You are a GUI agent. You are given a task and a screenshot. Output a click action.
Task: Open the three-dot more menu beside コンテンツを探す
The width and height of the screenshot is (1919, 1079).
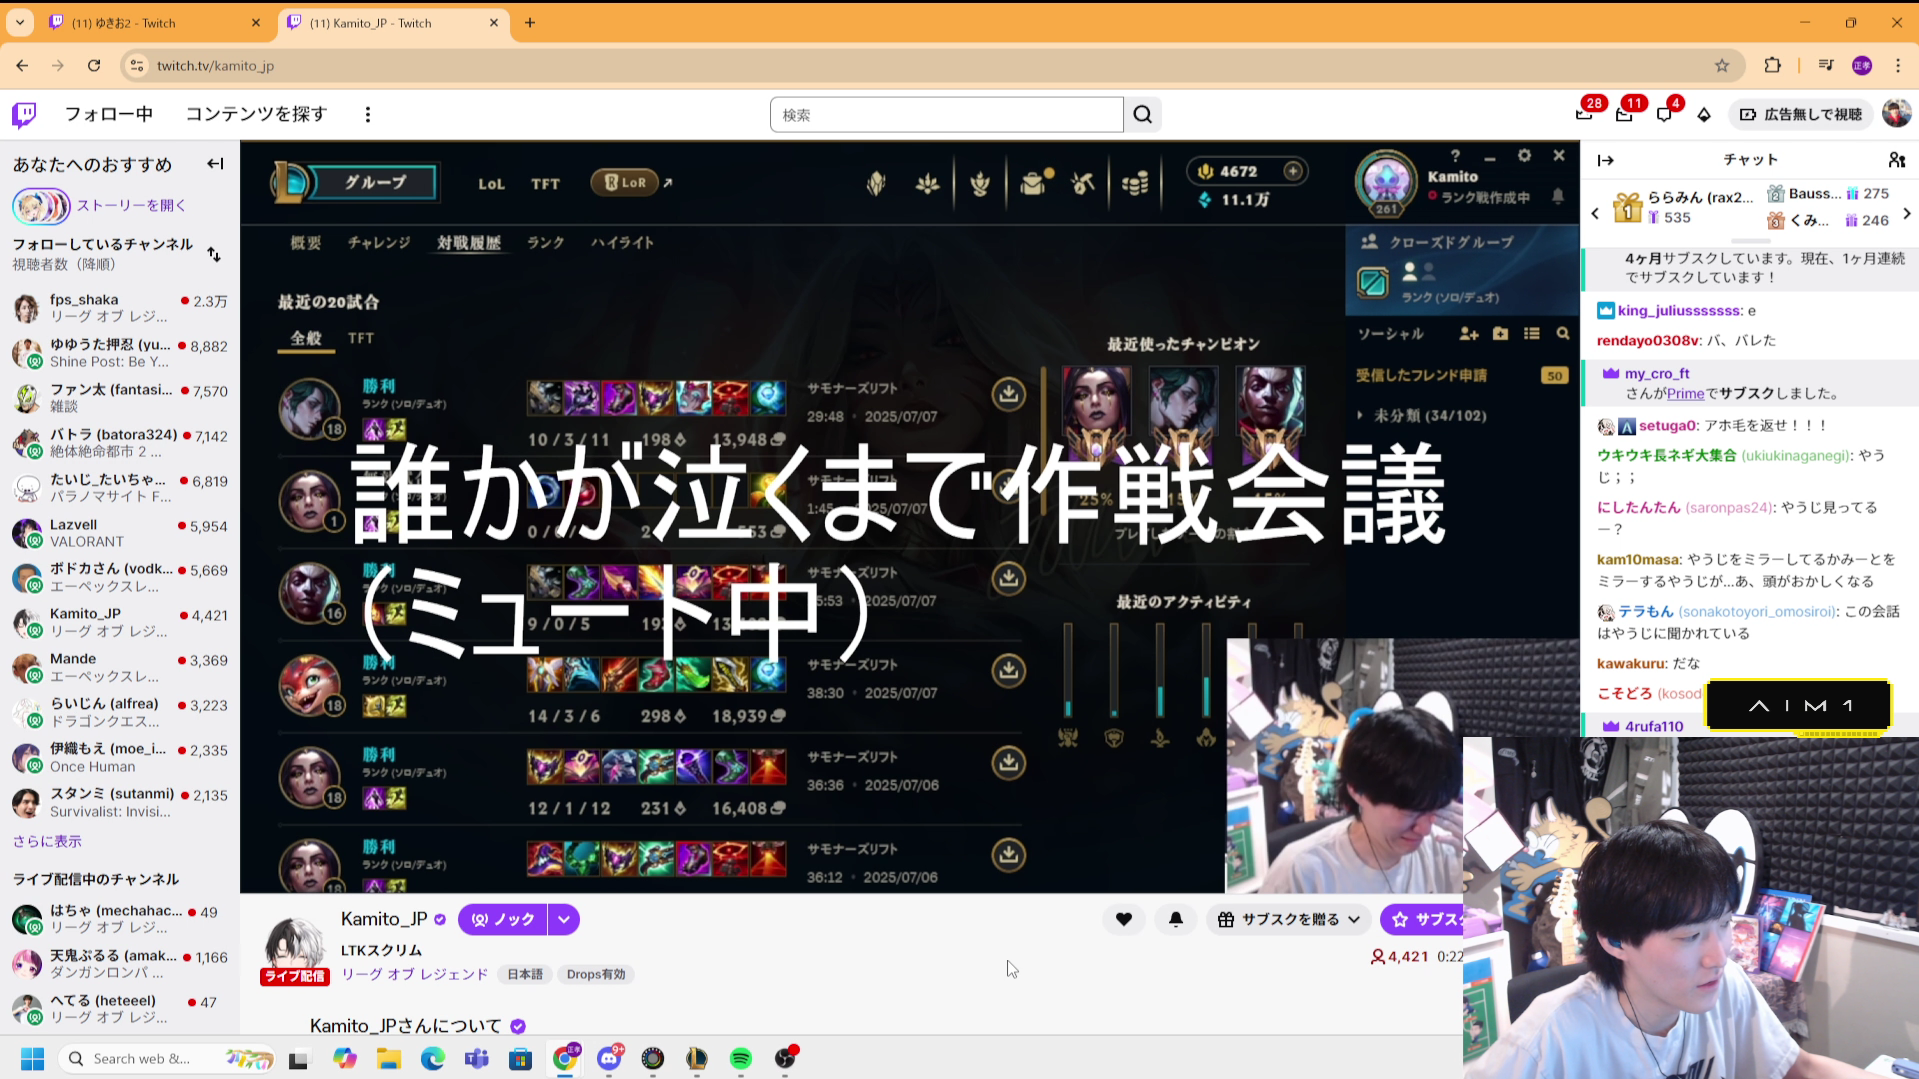(368, 115)
